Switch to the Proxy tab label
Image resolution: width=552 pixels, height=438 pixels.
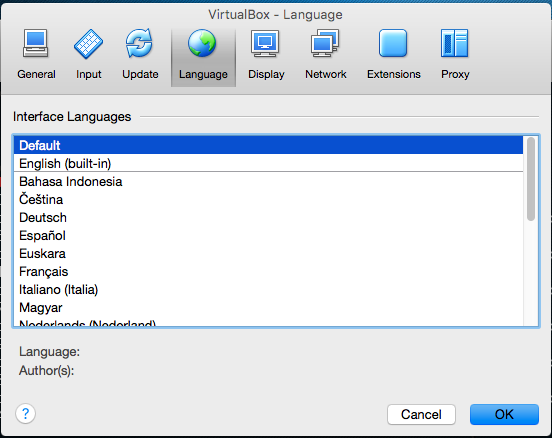click(x=455, y=74)
